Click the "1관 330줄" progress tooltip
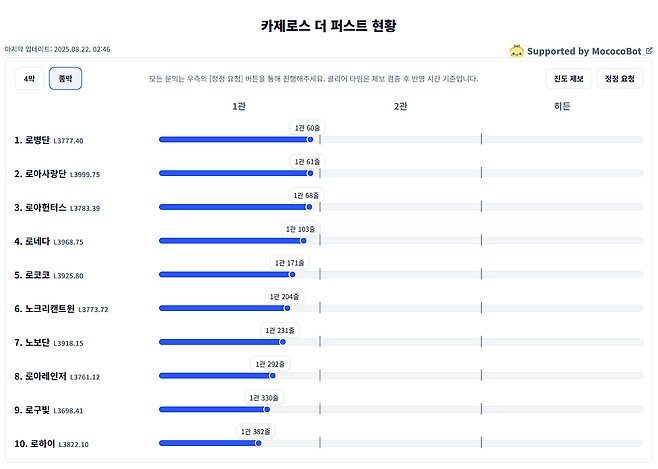The width and height of the screenshot is (658, 469). click(266, 398)
